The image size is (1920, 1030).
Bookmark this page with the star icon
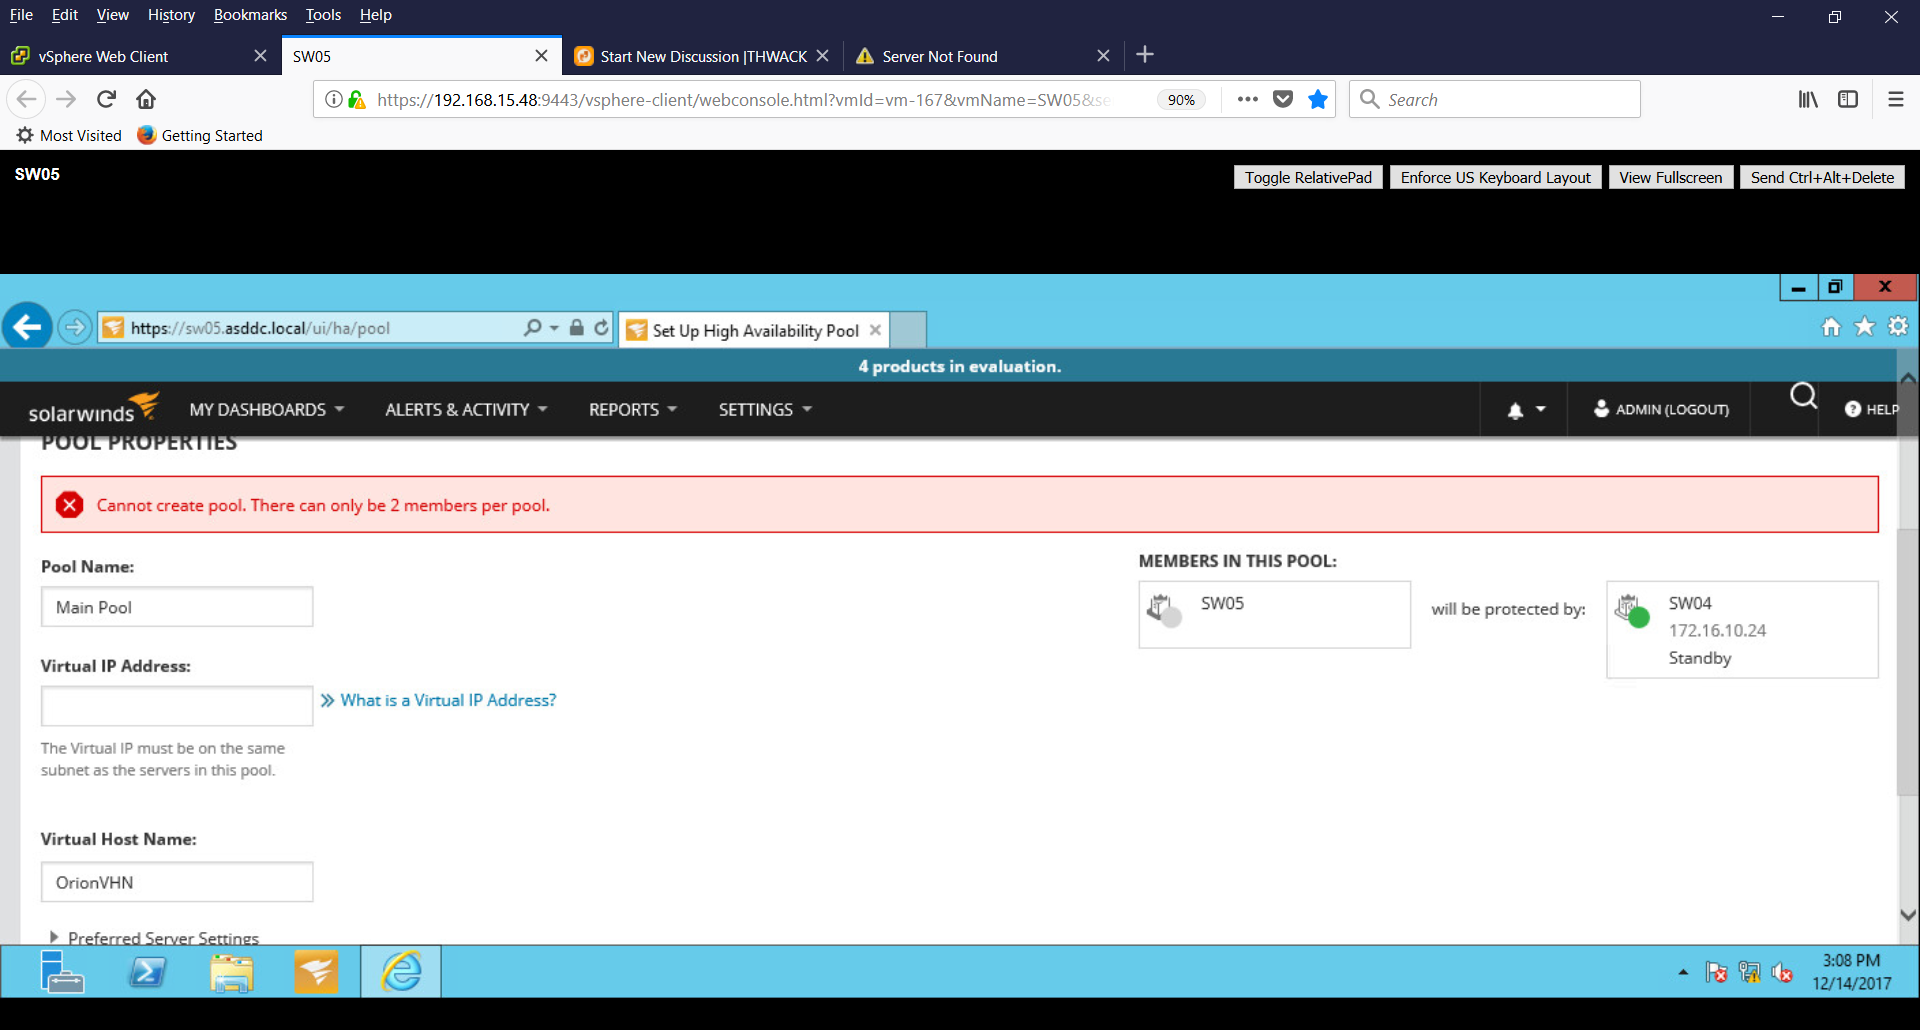[1318, 99]
